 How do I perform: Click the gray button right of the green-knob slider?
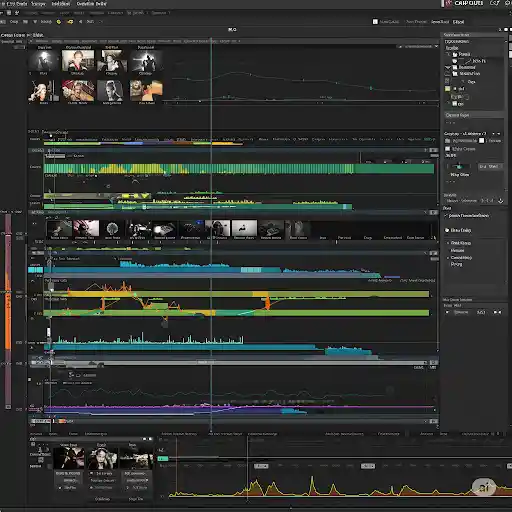[x=490, y=166]
